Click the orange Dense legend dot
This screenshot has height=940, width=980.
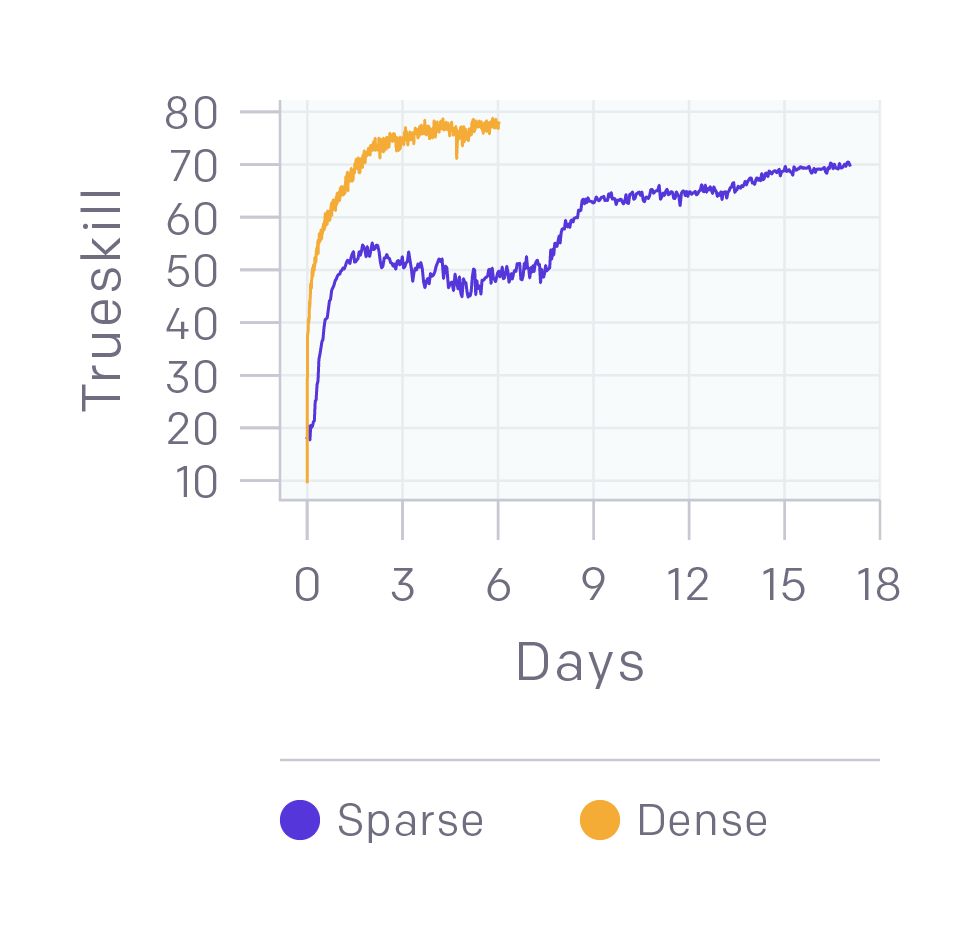[x=600, y=820]
